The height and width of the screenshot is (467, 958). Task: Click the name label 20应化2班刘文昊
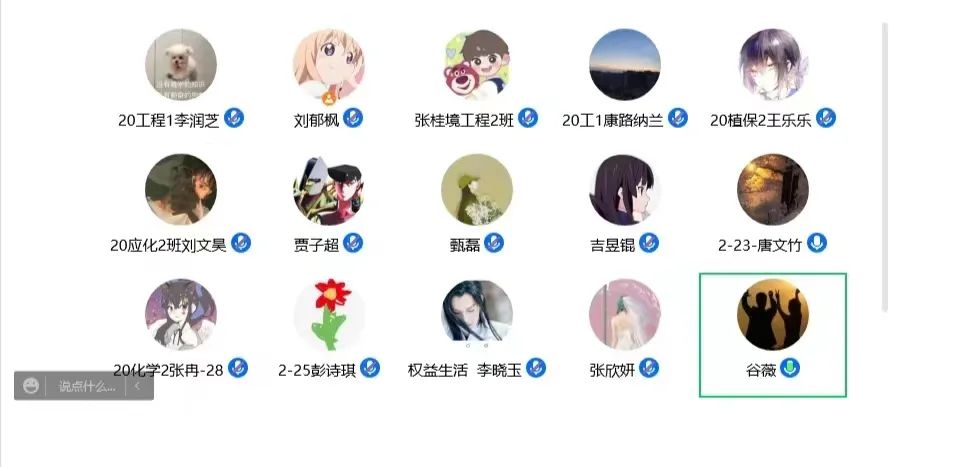coord(169,245)
